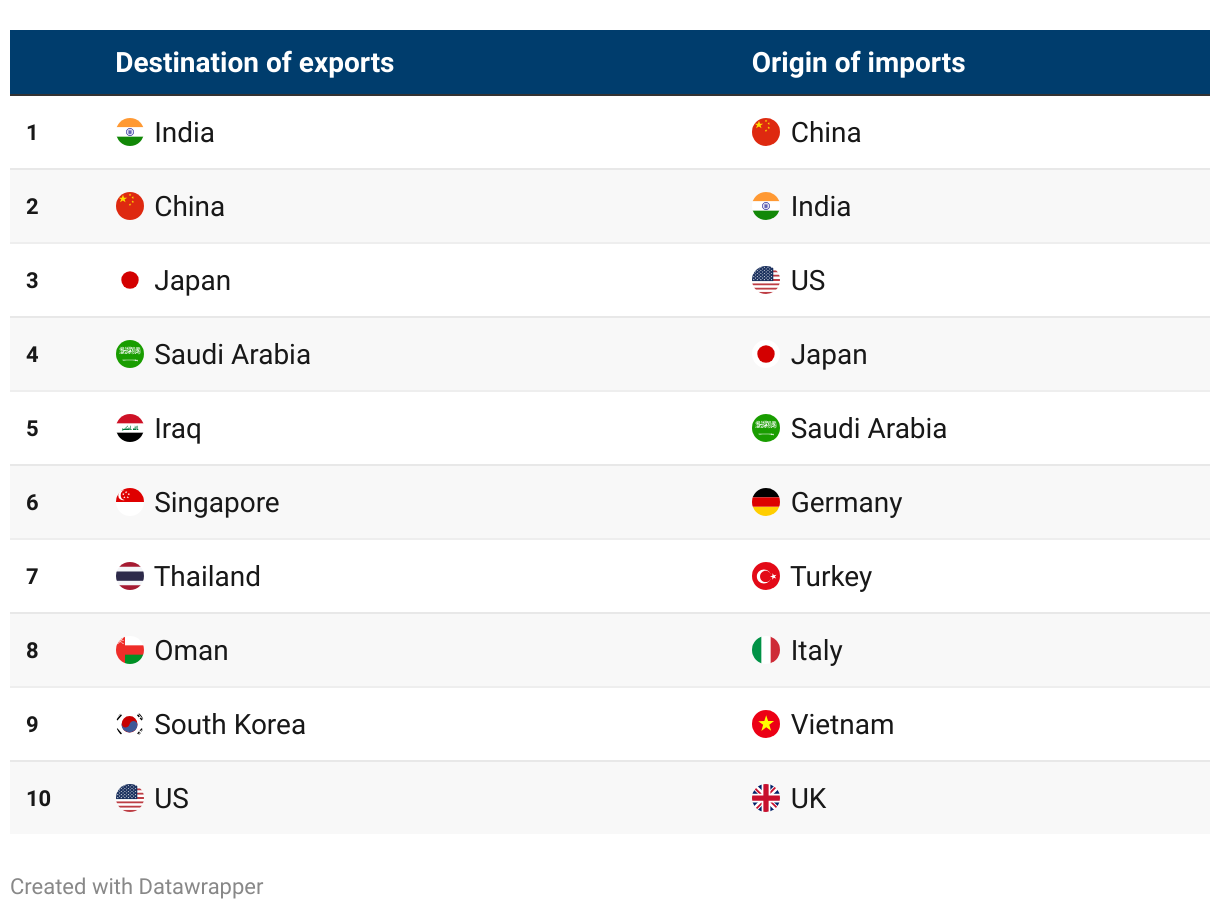The width and height of the screenshot is (1220, 910).
Task: Click the India flag in exports column
Action: (130, 132)
